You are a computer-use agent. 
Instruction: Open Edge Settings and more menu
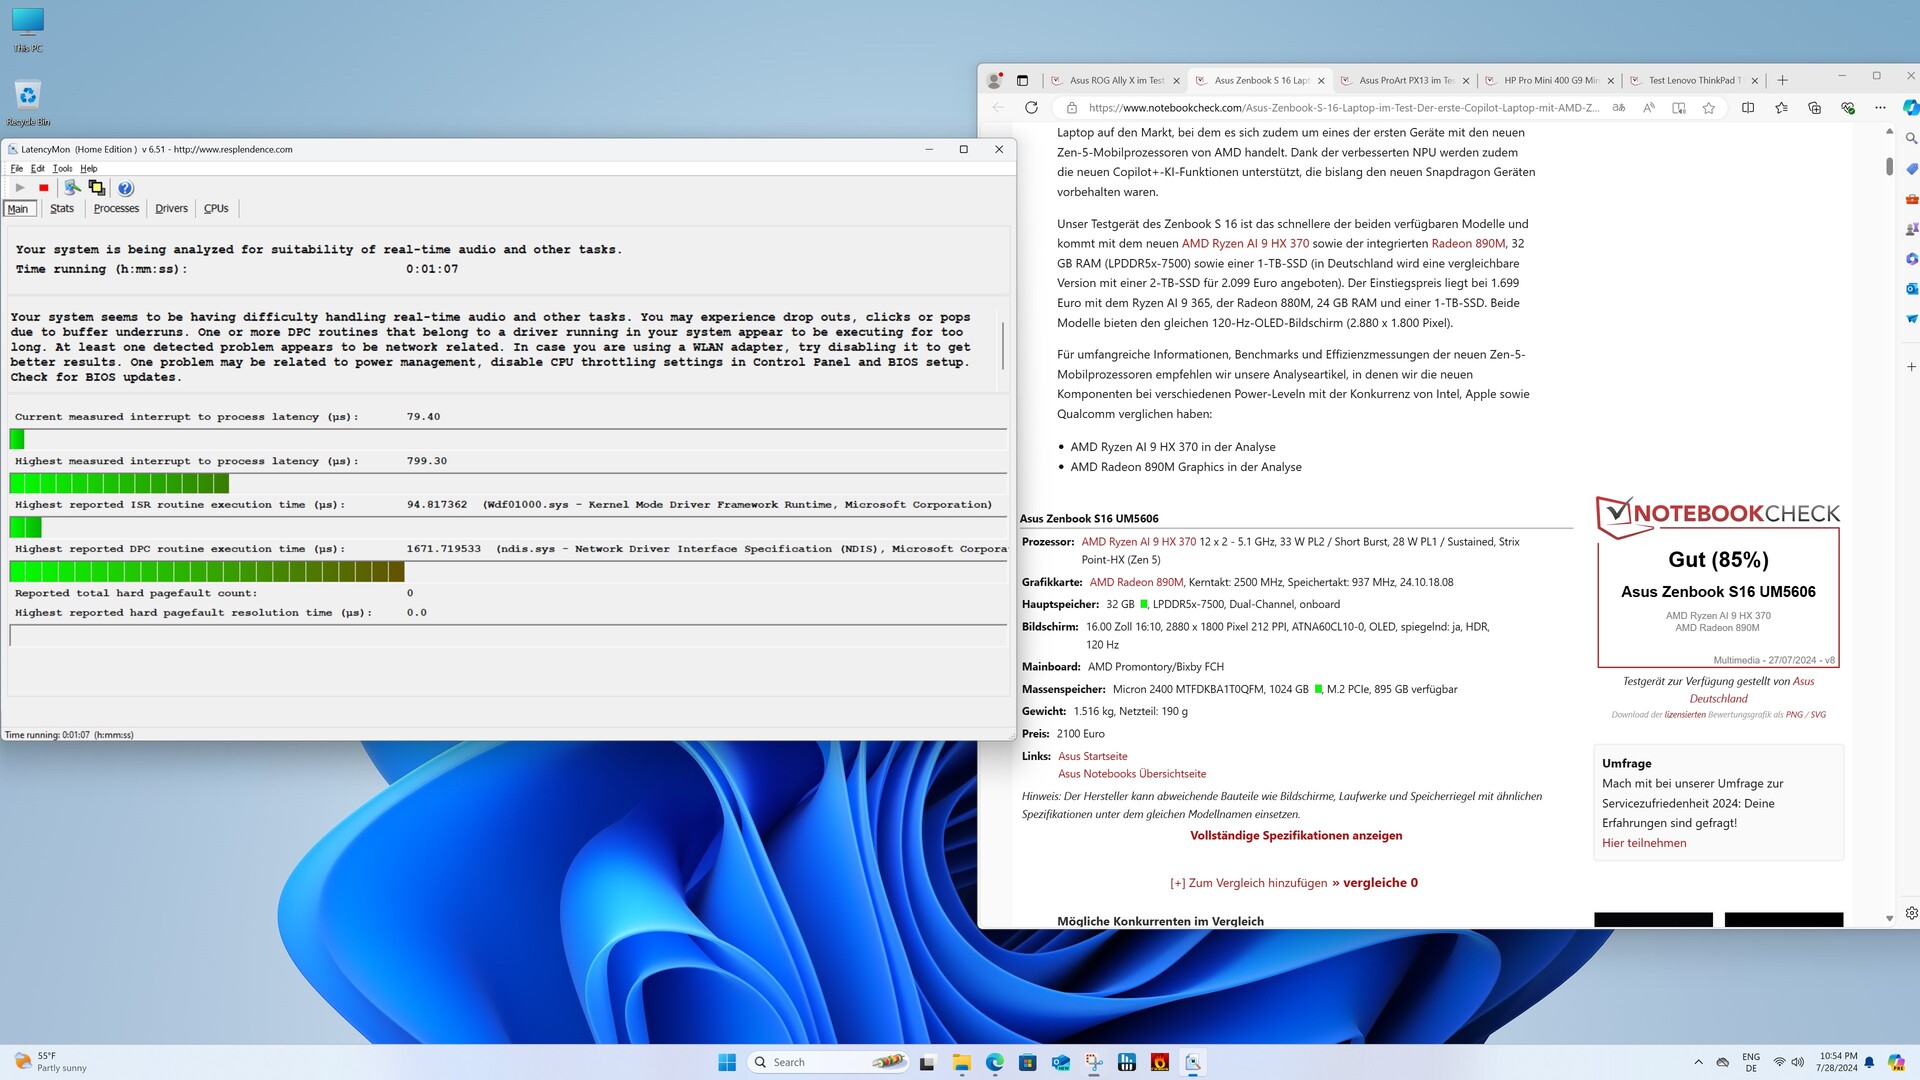1880,108
